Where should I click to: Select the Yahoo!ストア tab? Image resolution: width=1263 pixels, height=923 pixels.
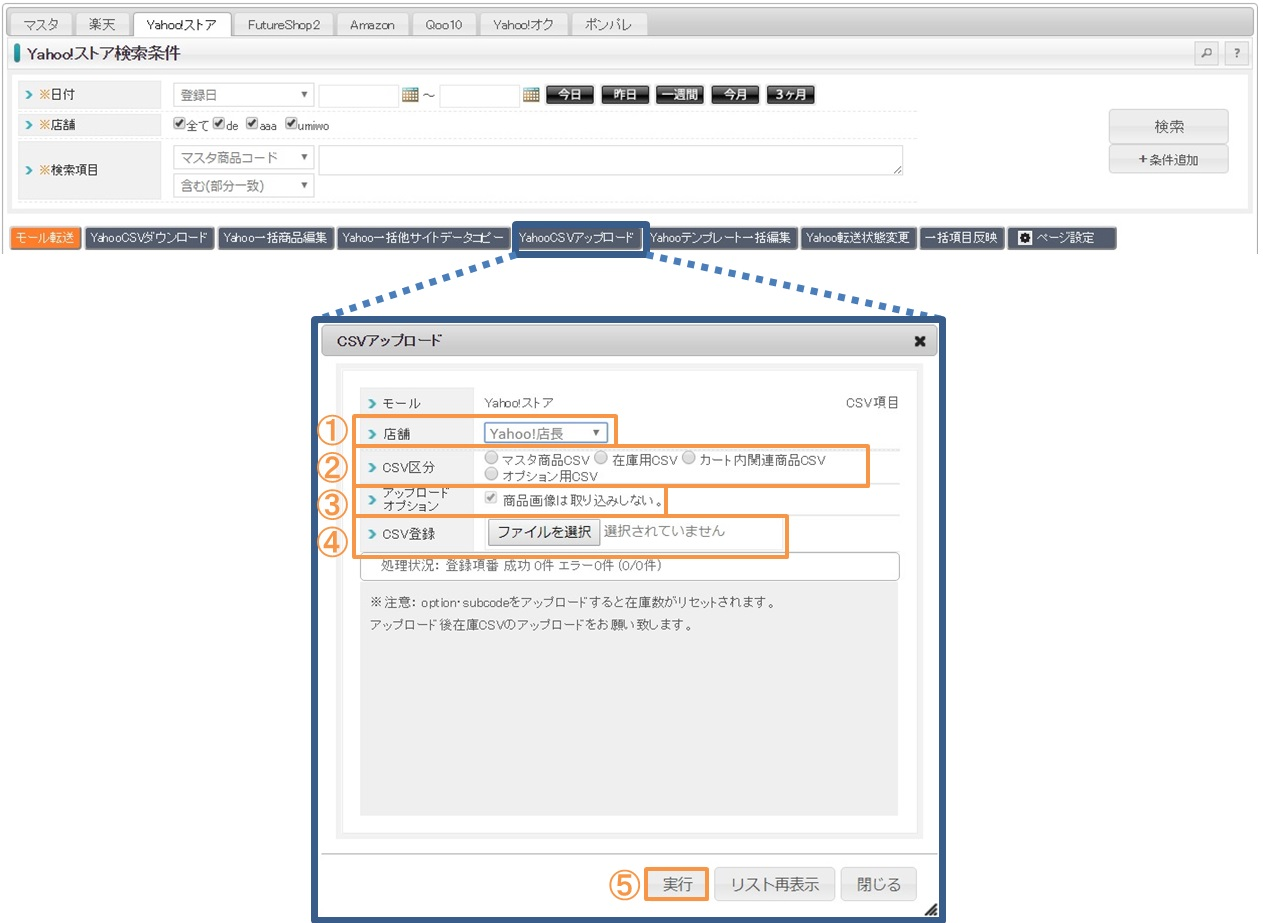tap(182, 24)
